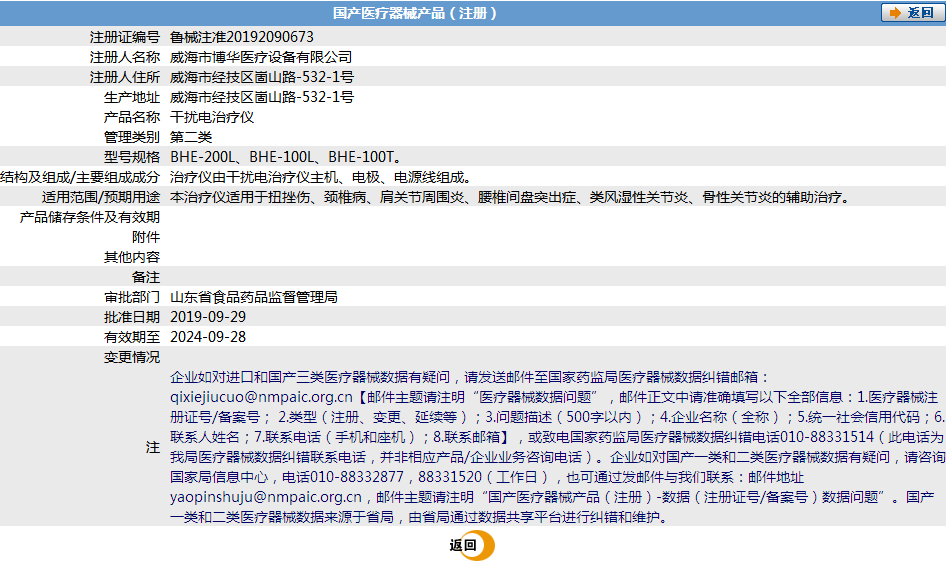Click the 结构及组成/主要组成成分 label

pos(80,177)
